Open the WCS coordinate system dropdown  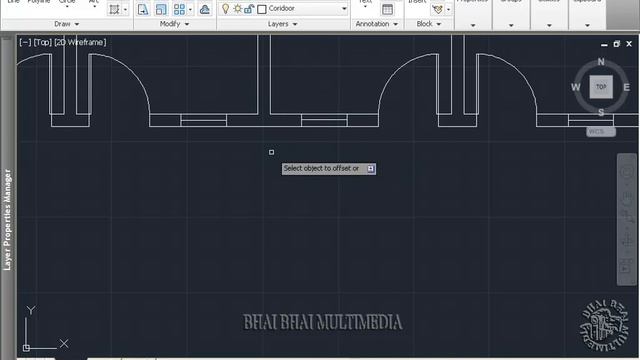[601, 132]
